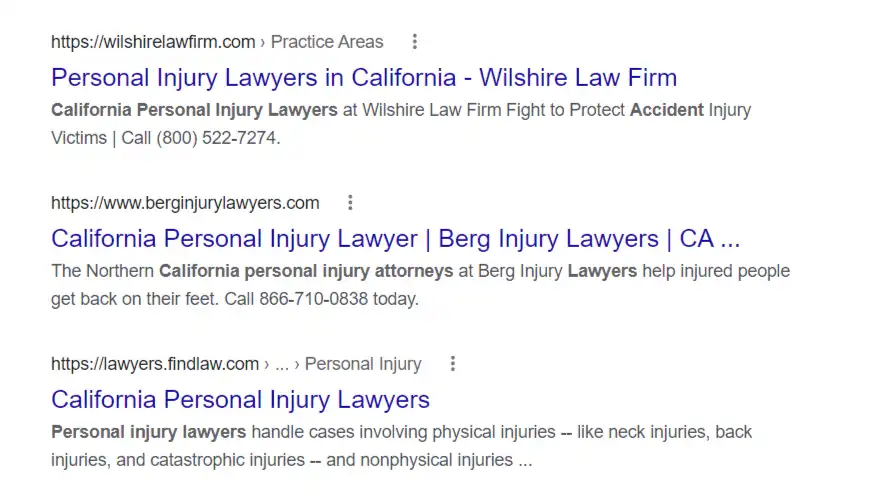The image size is (877, 493).
Task: Click the https://wilshirelawfirm.com URL text
Action: pos(153,42)
